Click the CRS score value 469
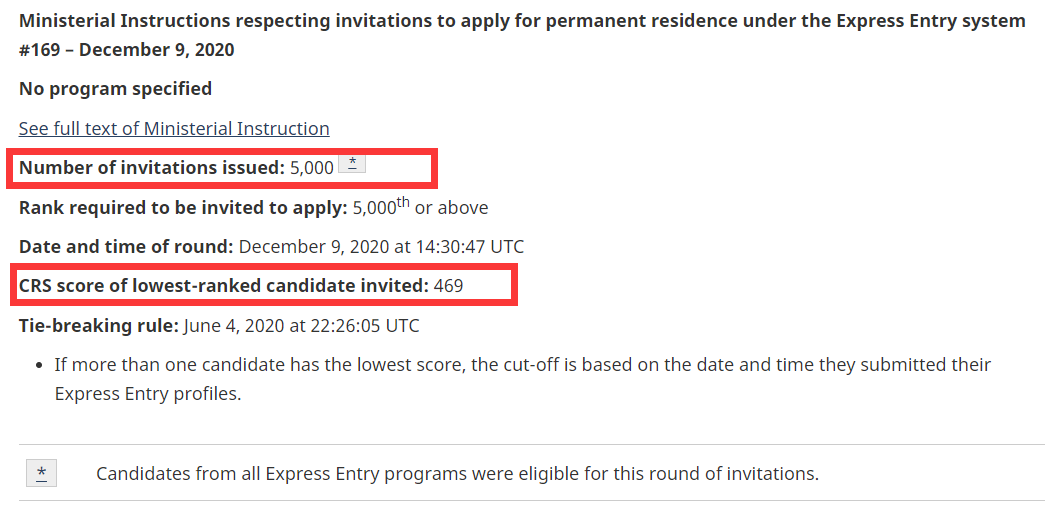Viewport: 1064px width, 508px height. click(x=448, y=286)
